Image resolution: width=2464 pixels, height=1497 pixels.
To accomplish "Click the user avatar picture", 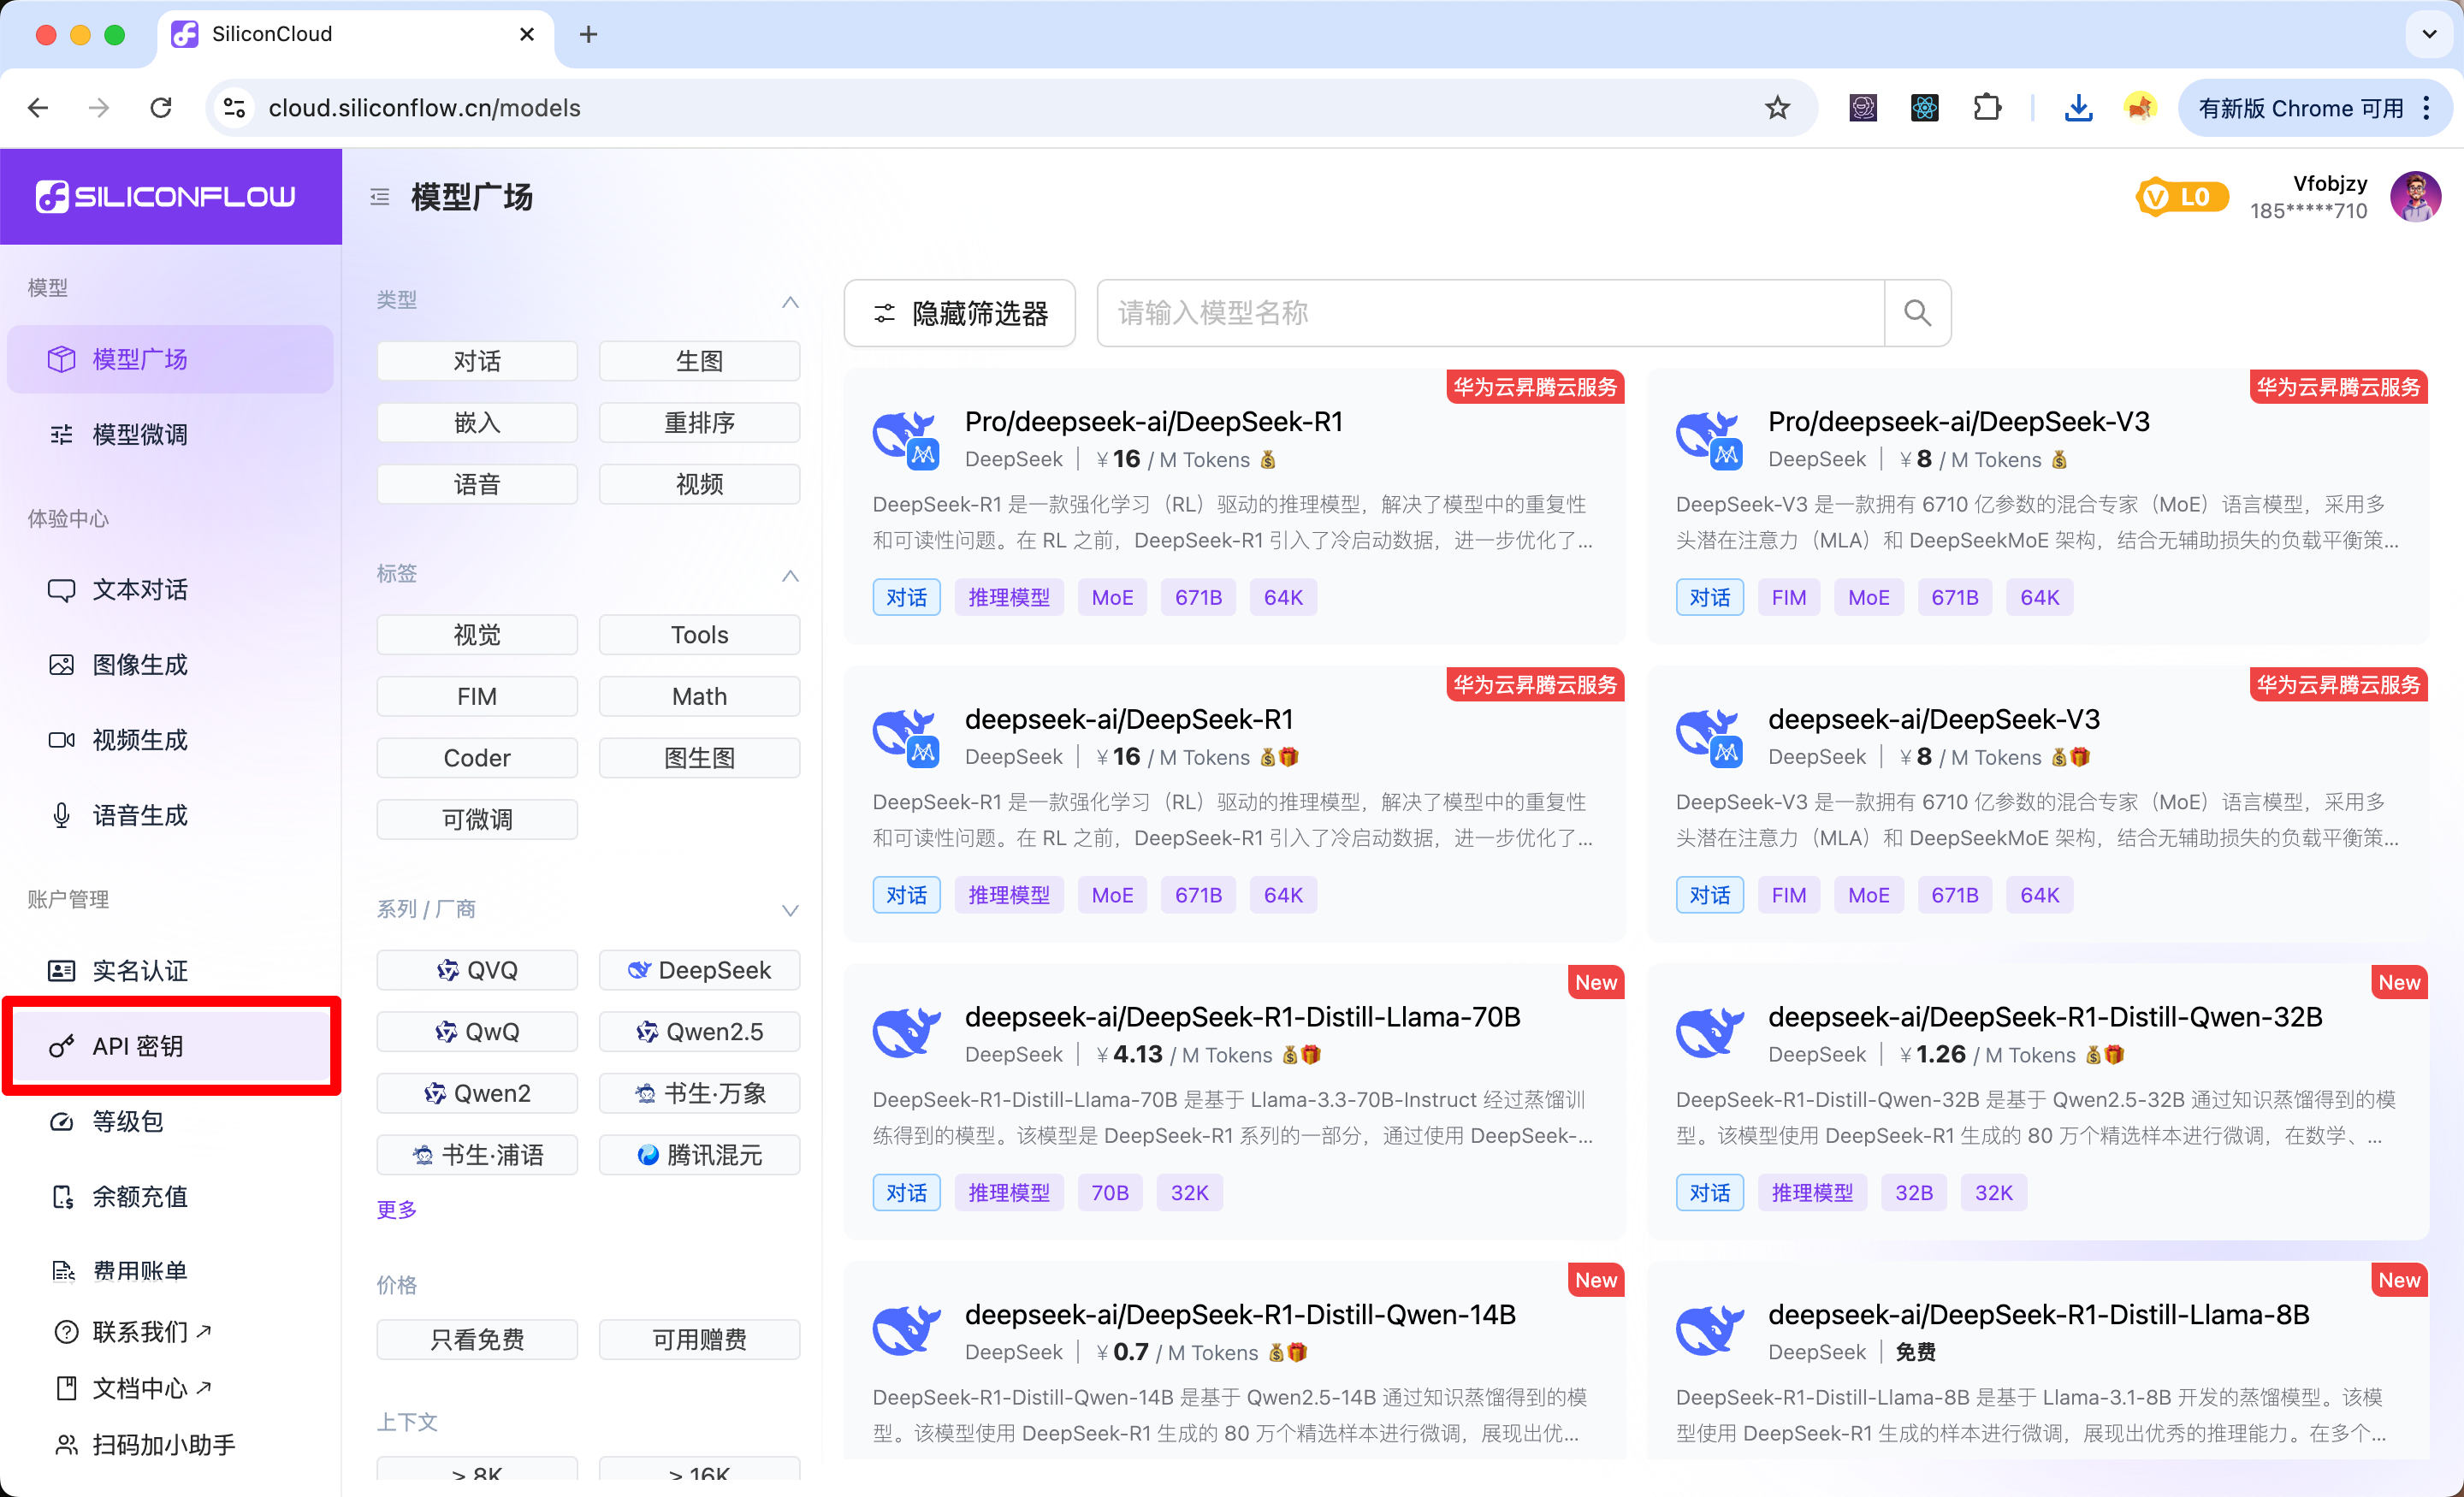I will coord(2415,196).
